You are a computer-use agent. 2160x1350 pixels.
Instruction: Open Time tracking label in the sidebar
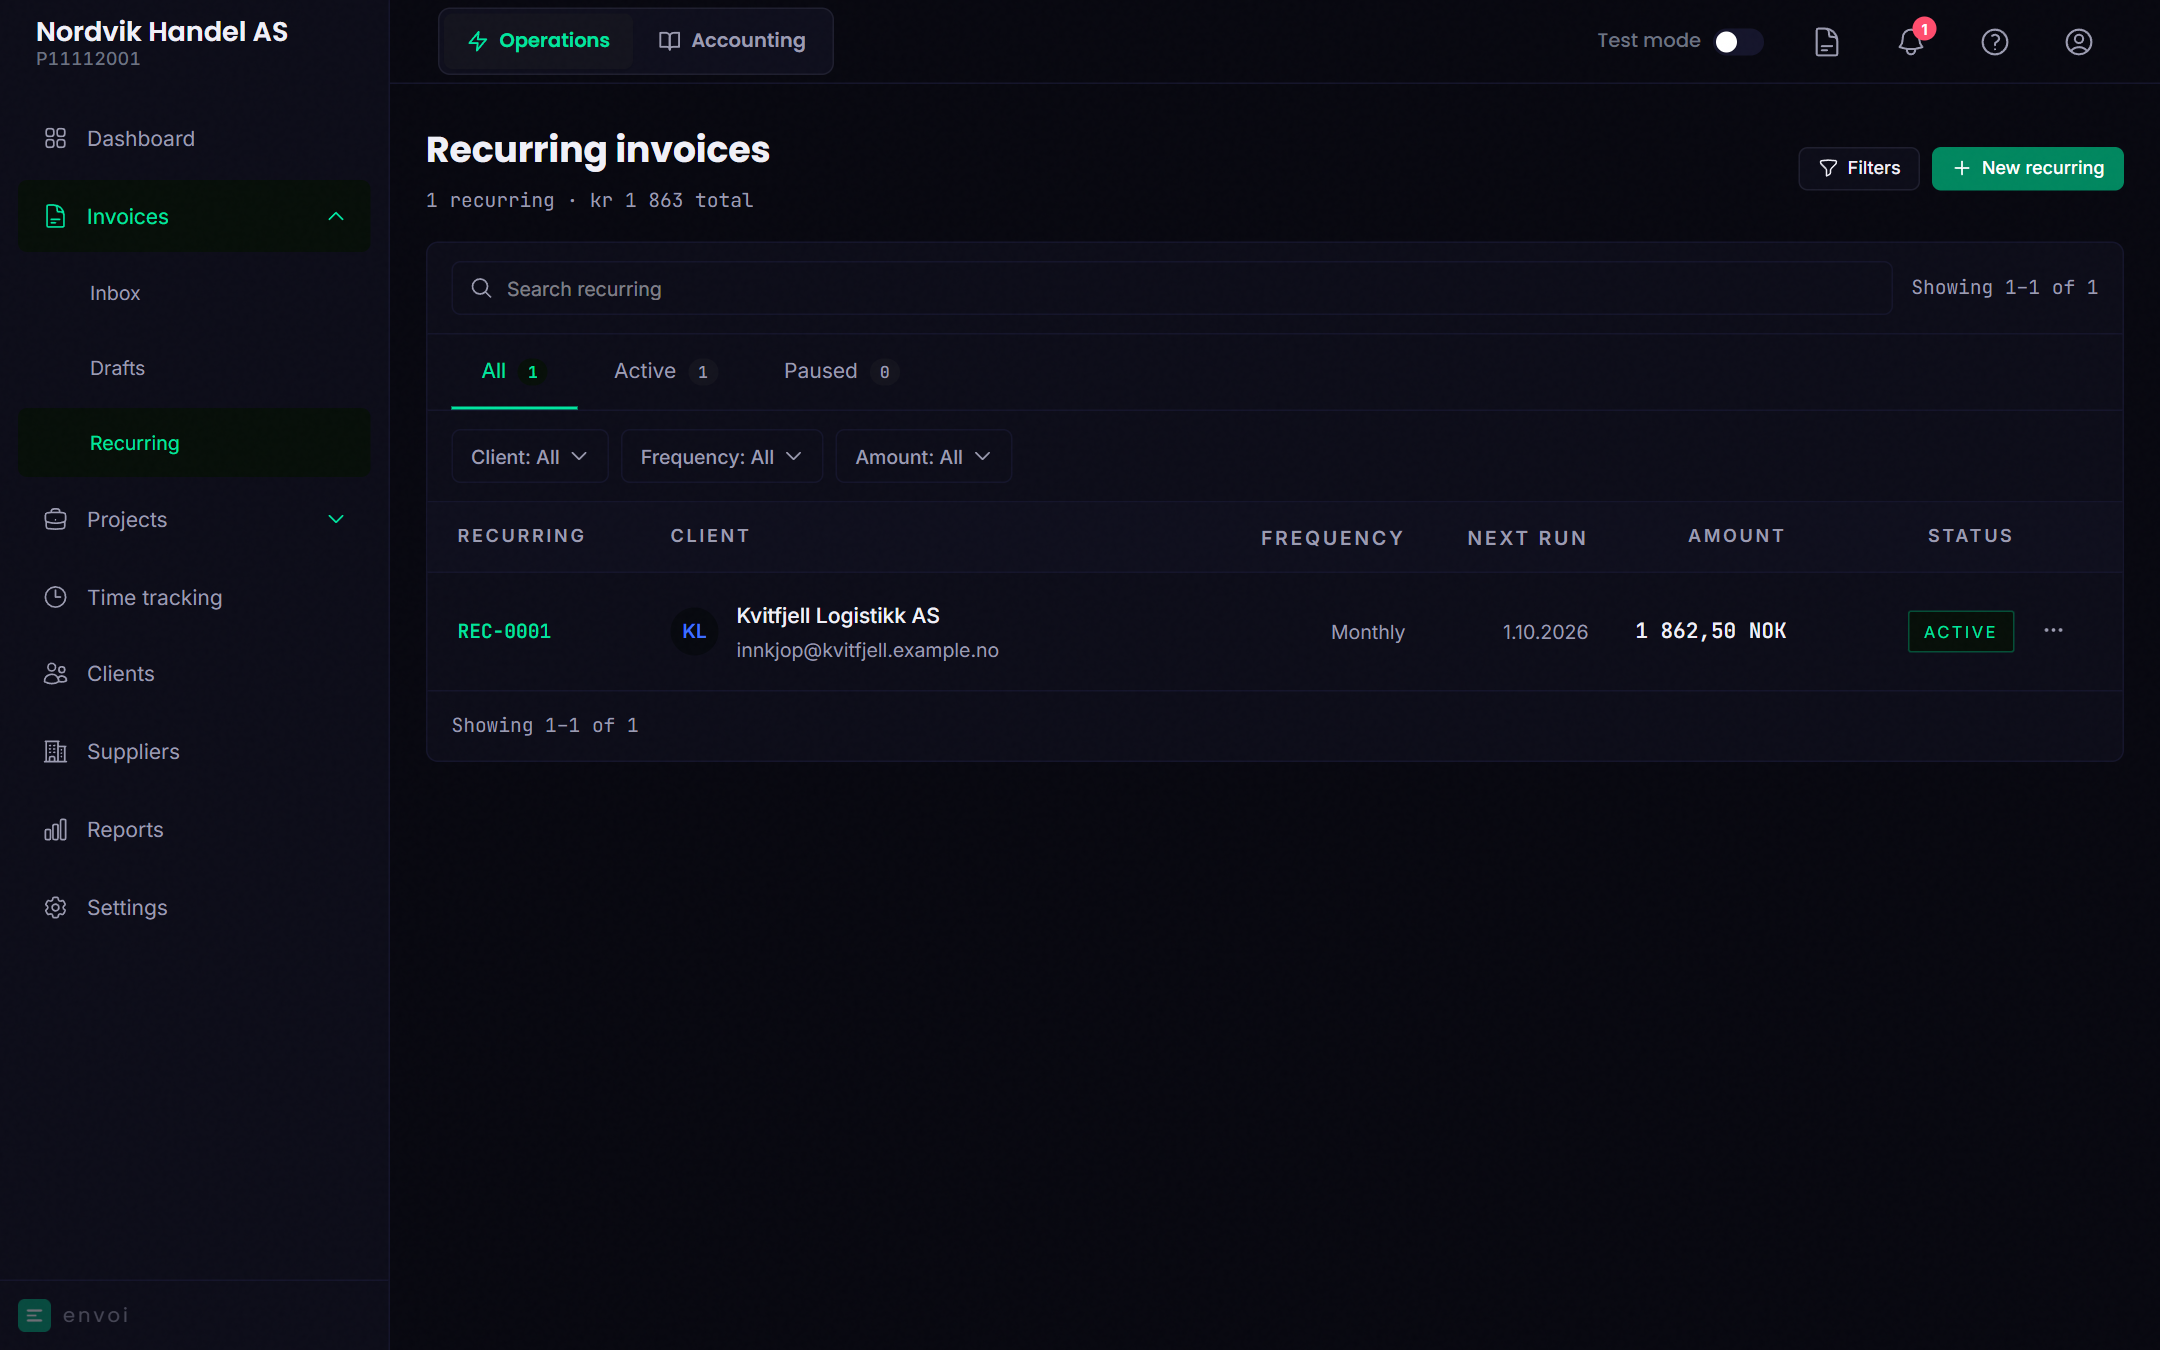[x=154, y=597]
